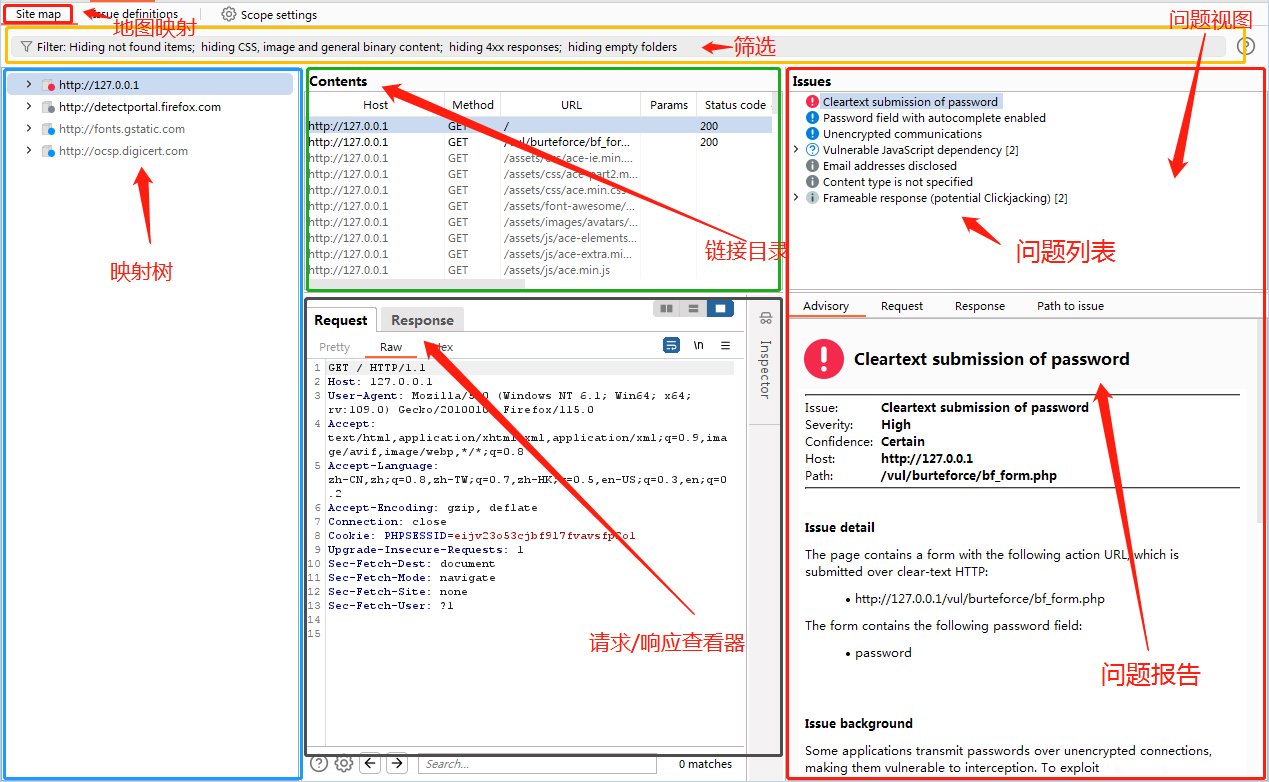Switch to side-by-side request/response layout
Image resolution: width=1269 pixels, height=782 pixels.
coord(666,309)
